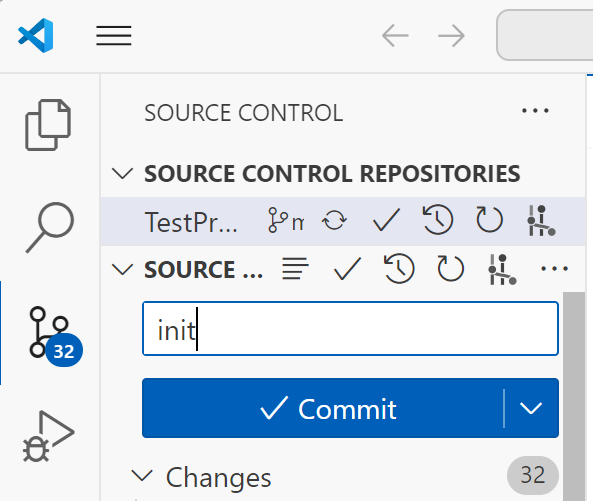Open the hamburger application menu

(113, 36)
